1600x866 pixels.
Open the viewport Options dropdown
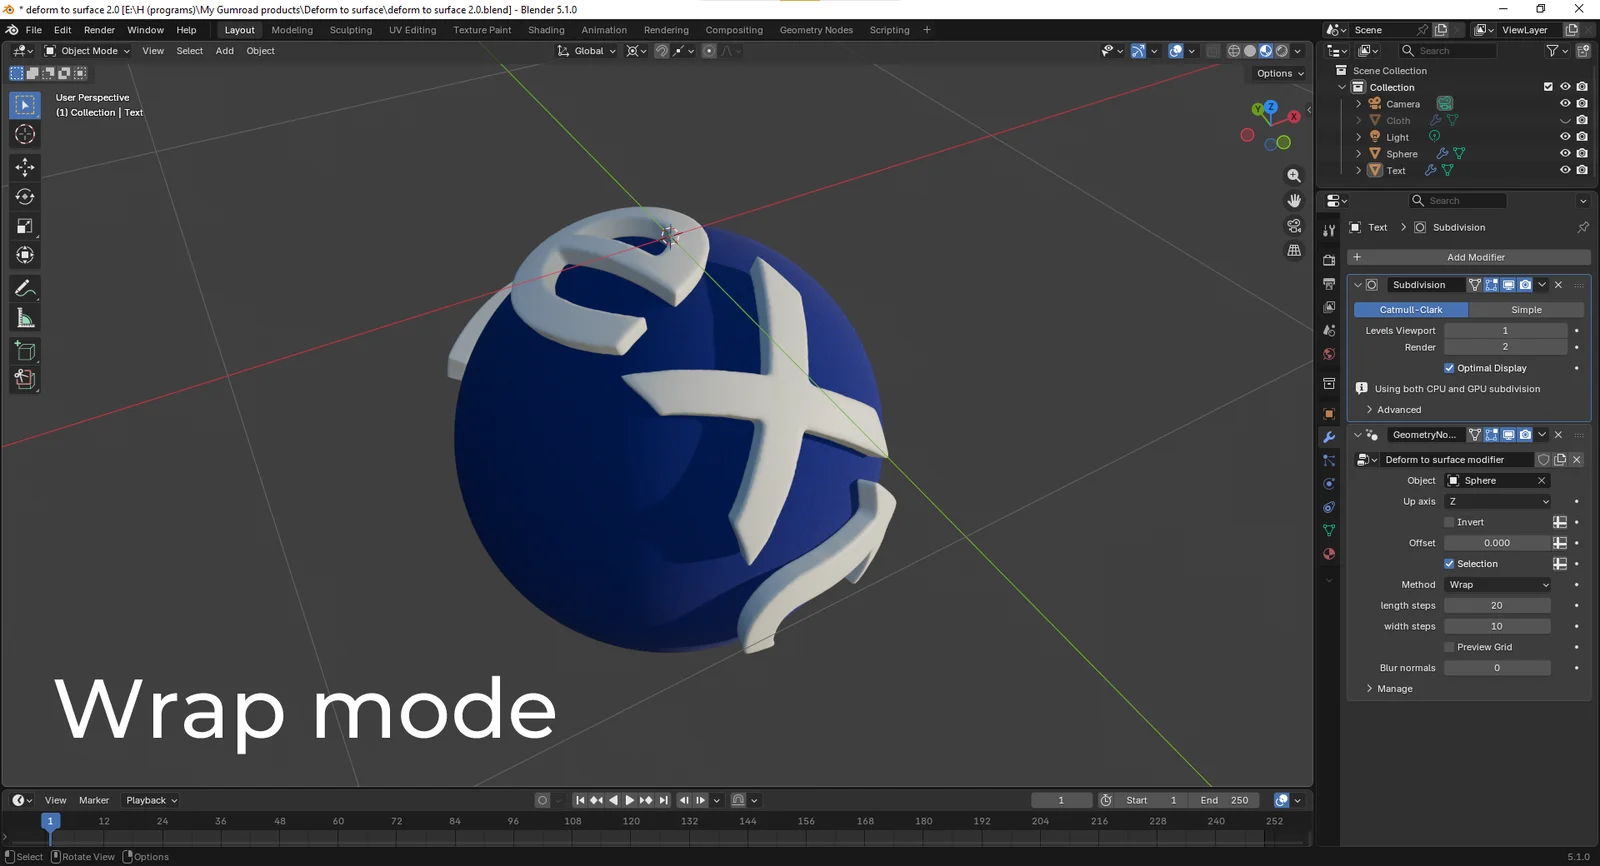1280,73
